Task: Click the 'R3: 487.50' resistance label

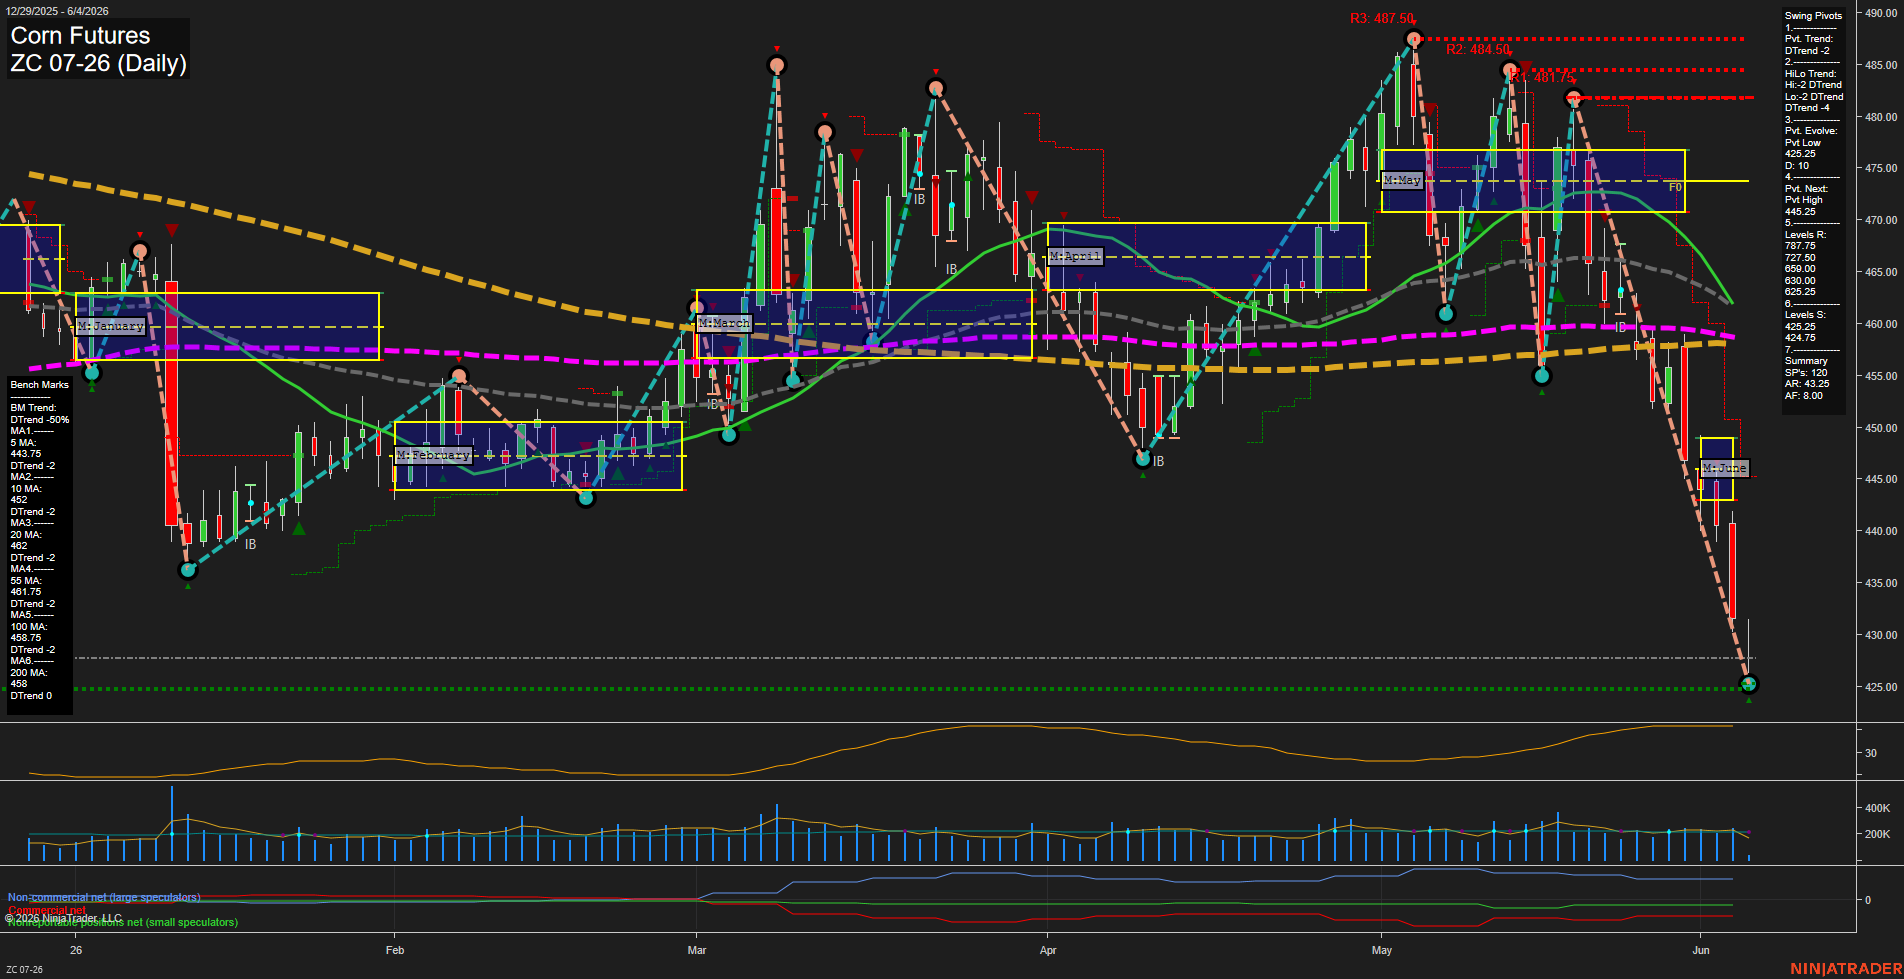Action: (1382, 19)
